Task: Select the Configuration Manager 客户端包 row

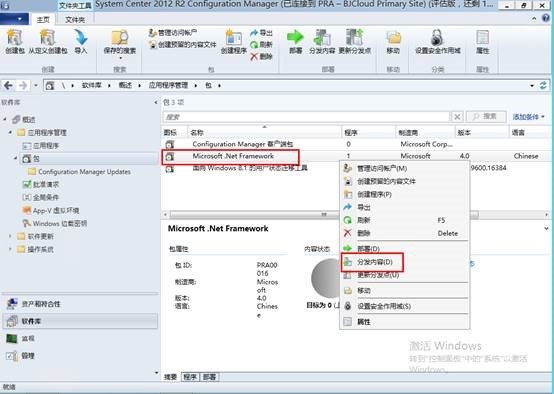Action: pos(356,144)
